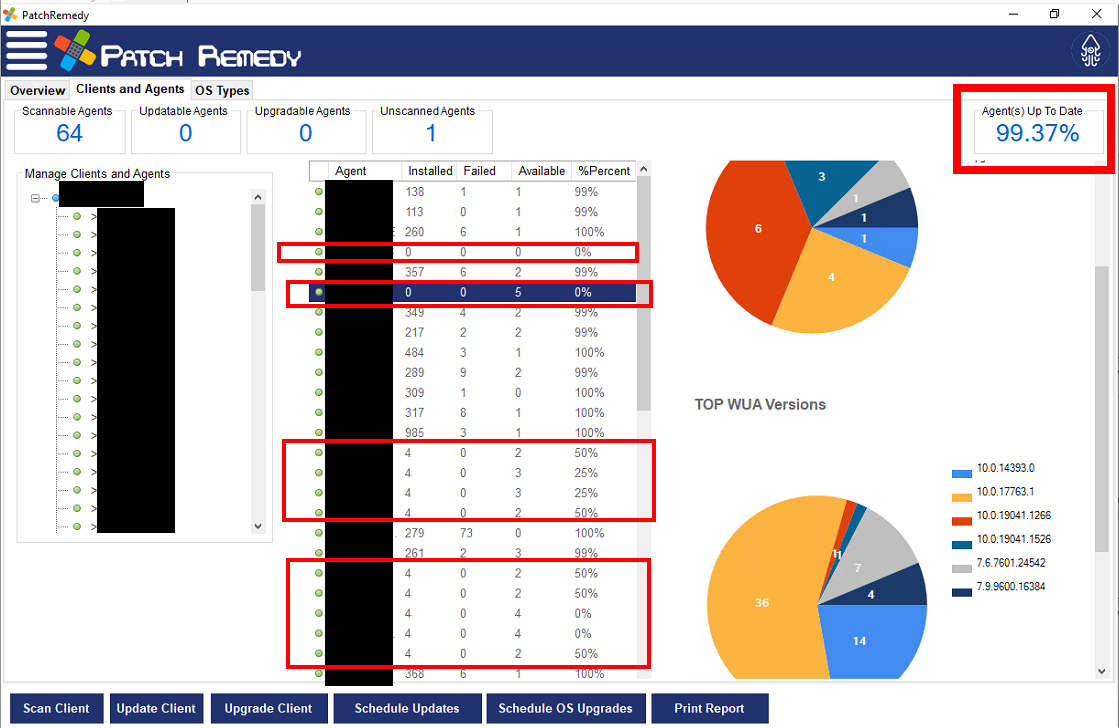Sort table by %Percent column header
This screenshot has height=728, width=1119.
point(604,171)
